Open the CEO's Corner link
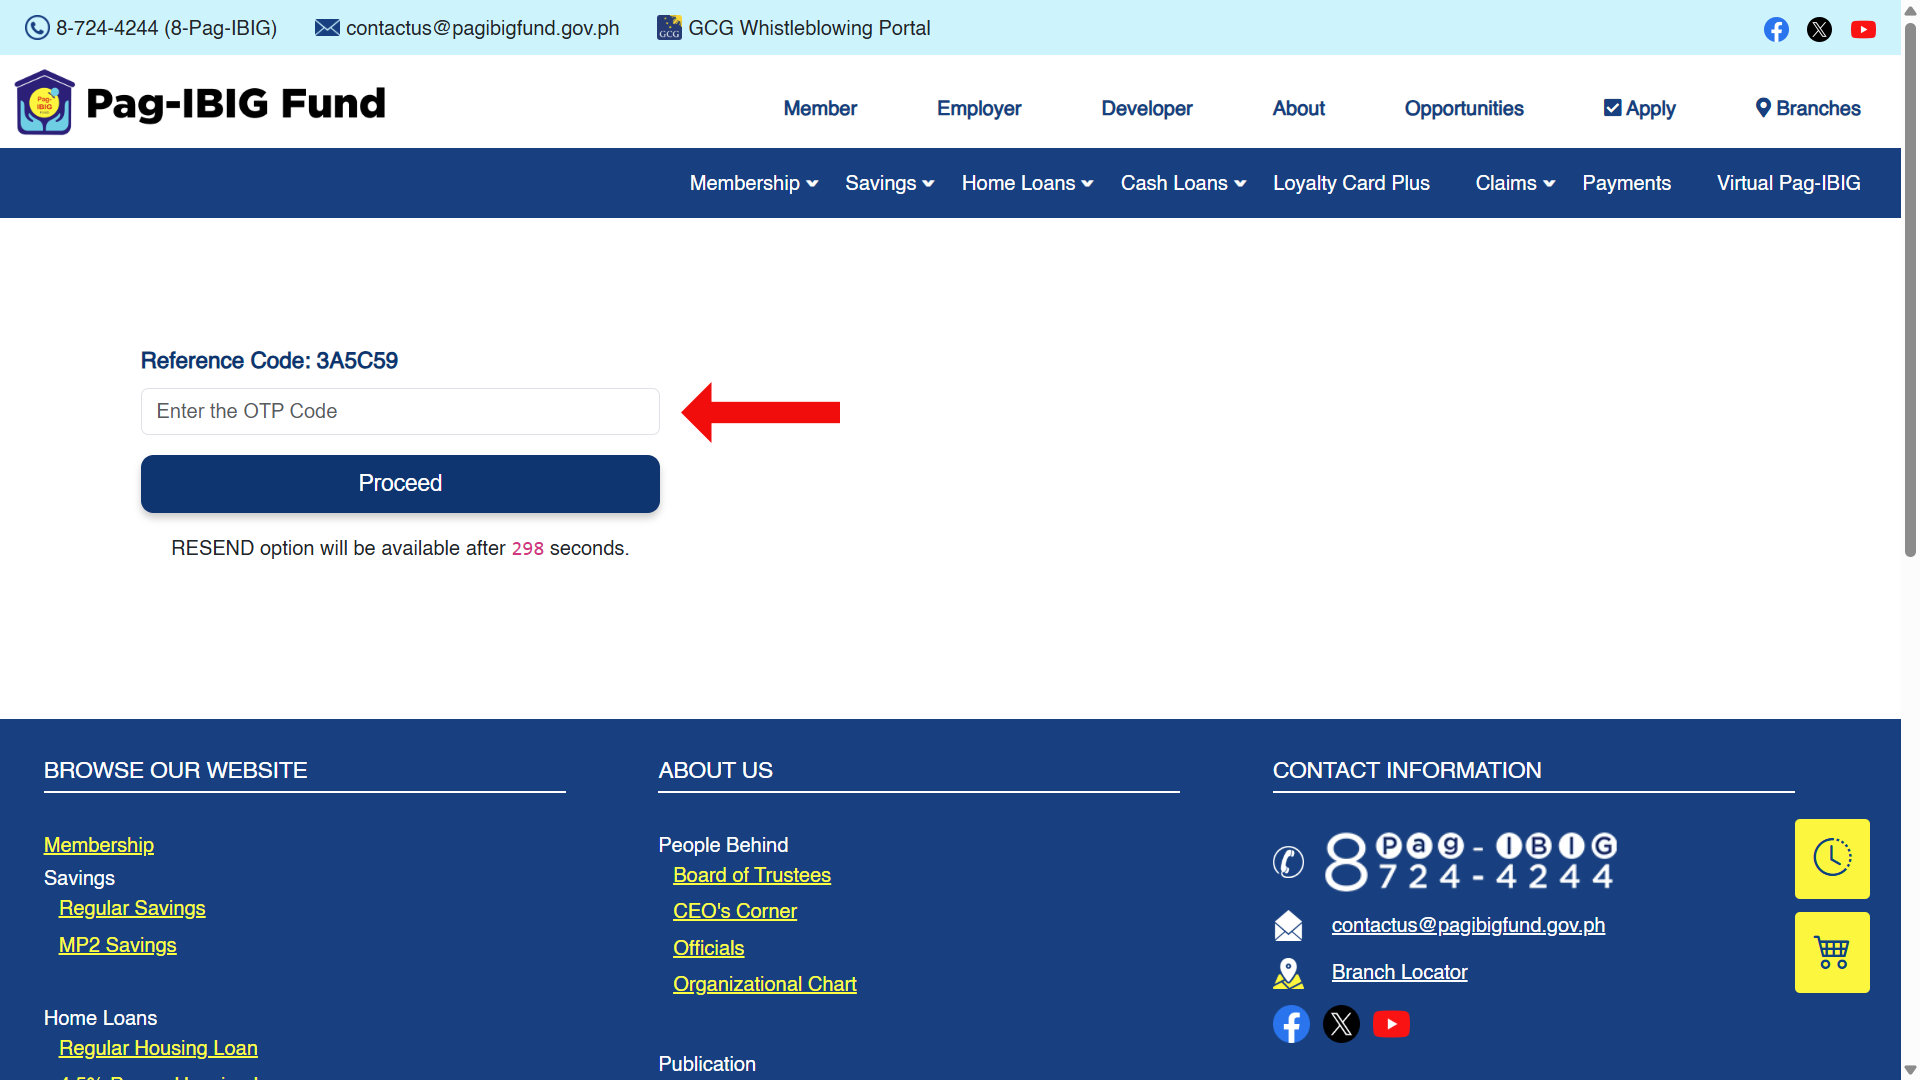This screenshot has height=1080, width=1920. pos(735,911)
